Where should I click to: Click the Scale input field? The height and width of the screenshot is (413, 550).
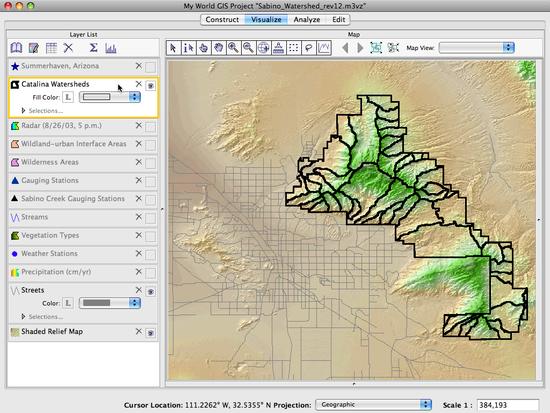pos(508,405)
